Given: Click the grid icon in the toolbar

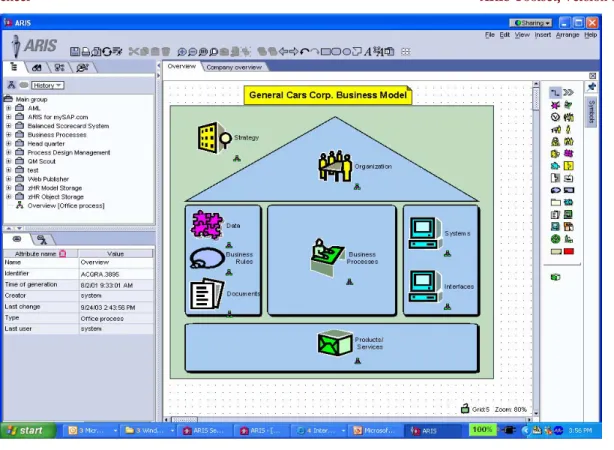Looking at the screenshot, I should click(406, 52).
